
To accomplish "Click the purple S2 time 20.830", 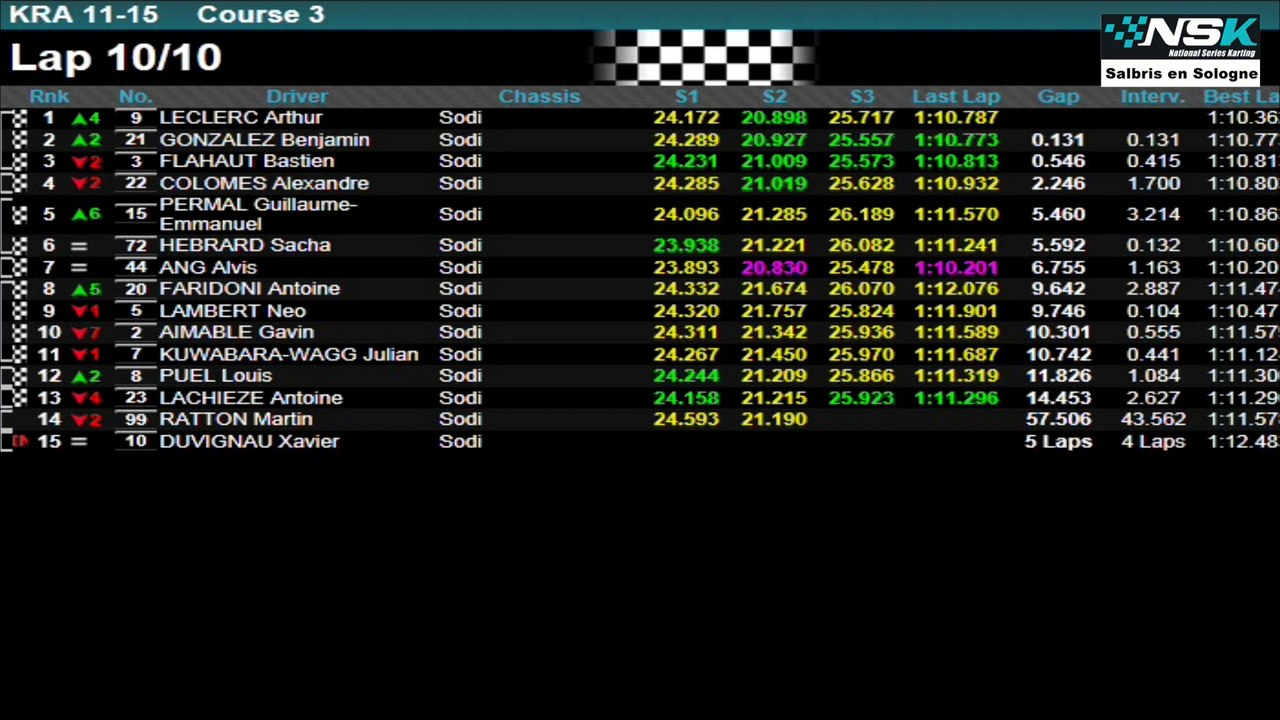I will tap(774, 268).
